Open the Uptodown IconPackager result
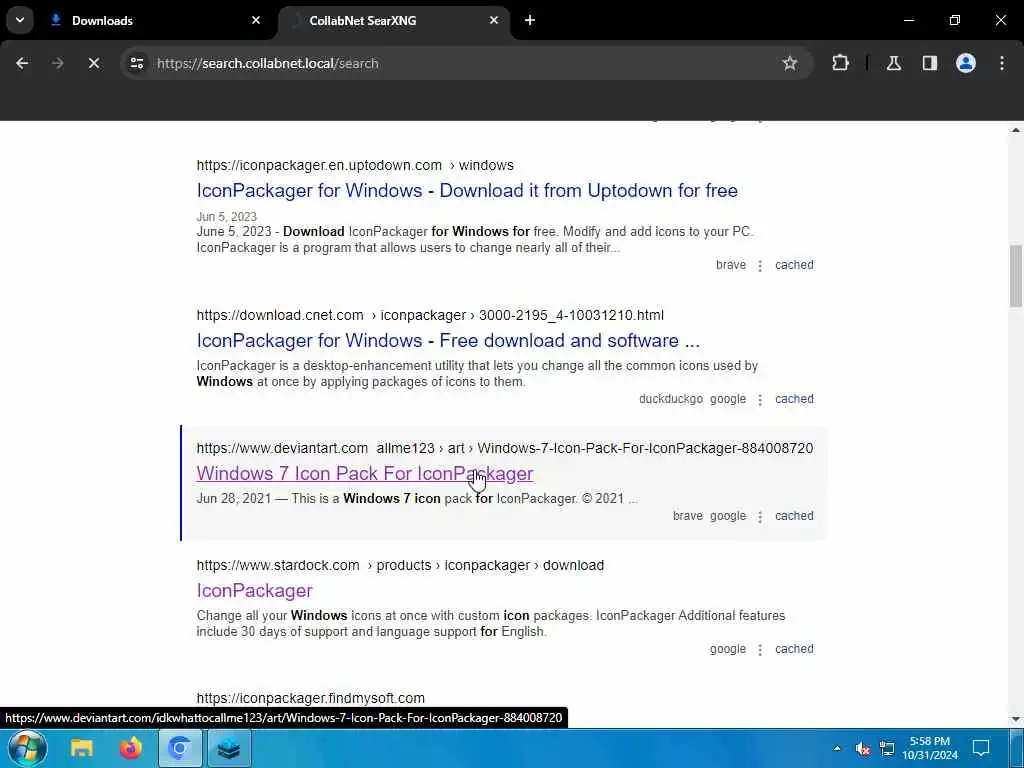 (467, 191)
